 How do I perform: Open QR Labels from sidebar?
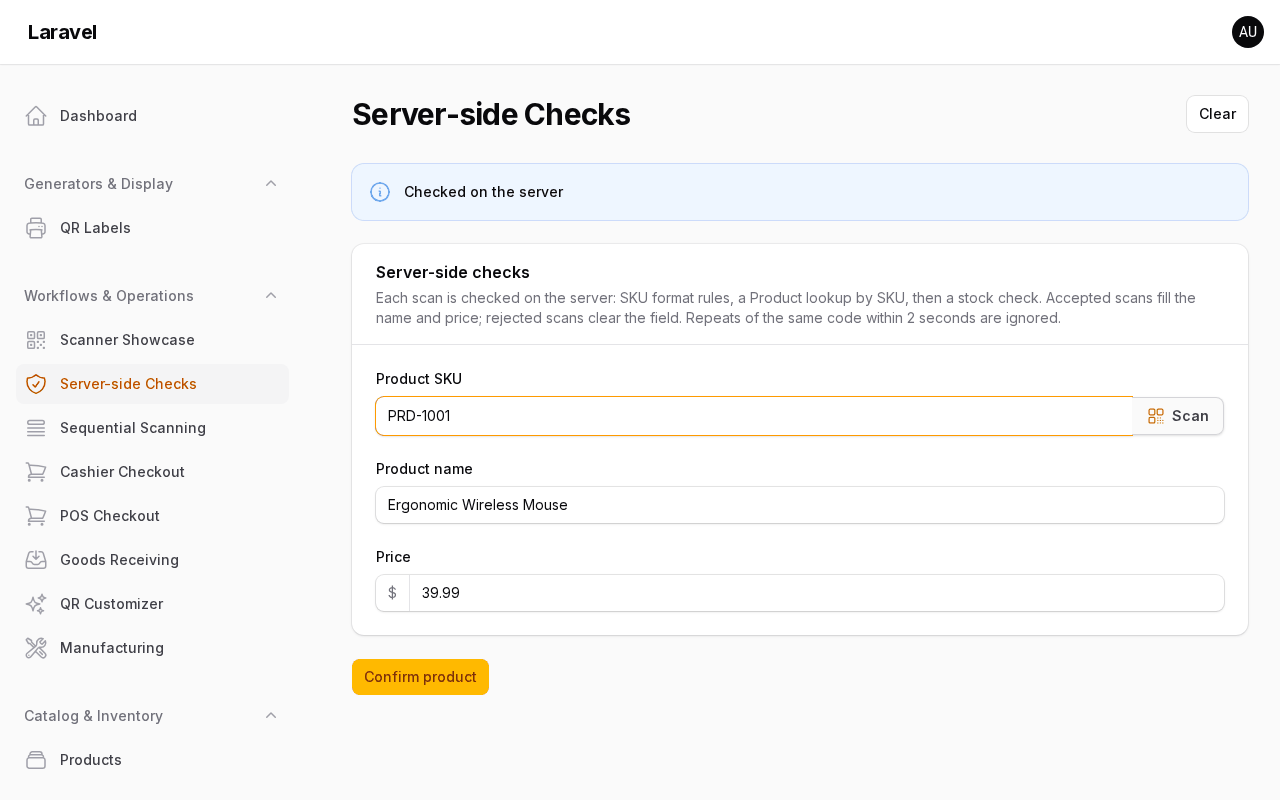(x=152, y=228)
